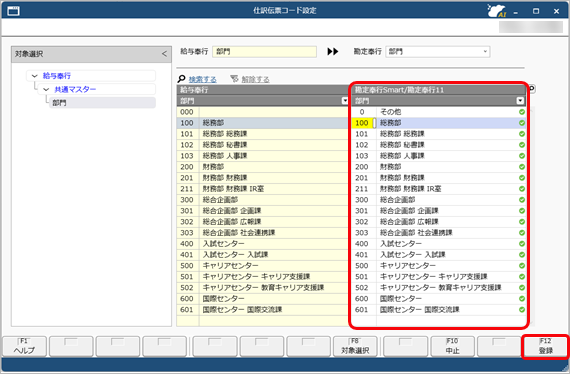Viewport: 570px width, 374px height.
Task: Select the left row 000
Action: click(x=262, y=112)
